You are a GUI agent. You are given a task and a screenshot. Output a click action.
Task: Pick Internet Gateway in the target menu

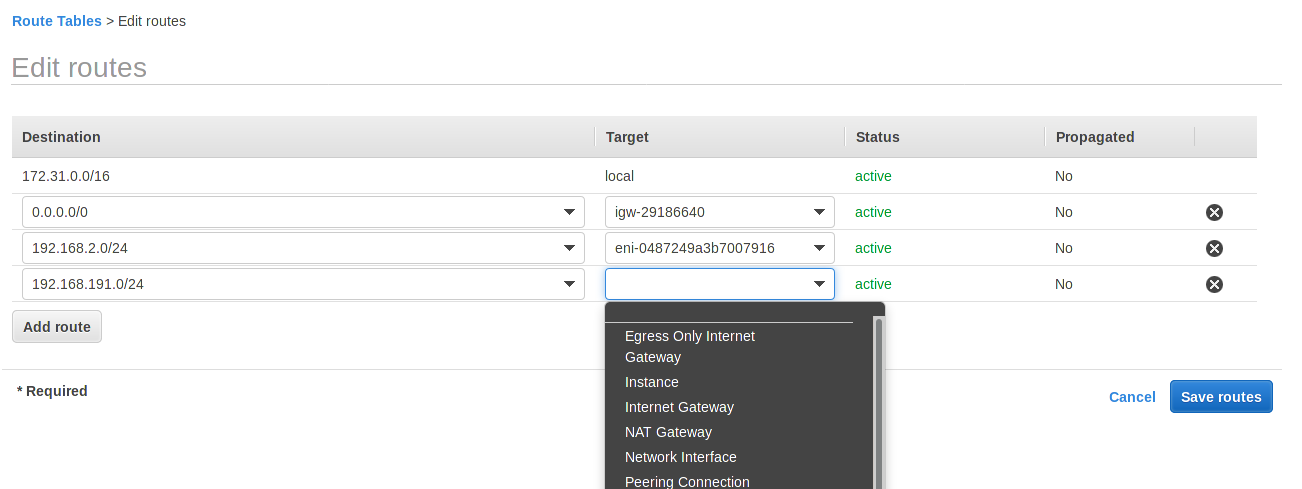coord(679,407)
